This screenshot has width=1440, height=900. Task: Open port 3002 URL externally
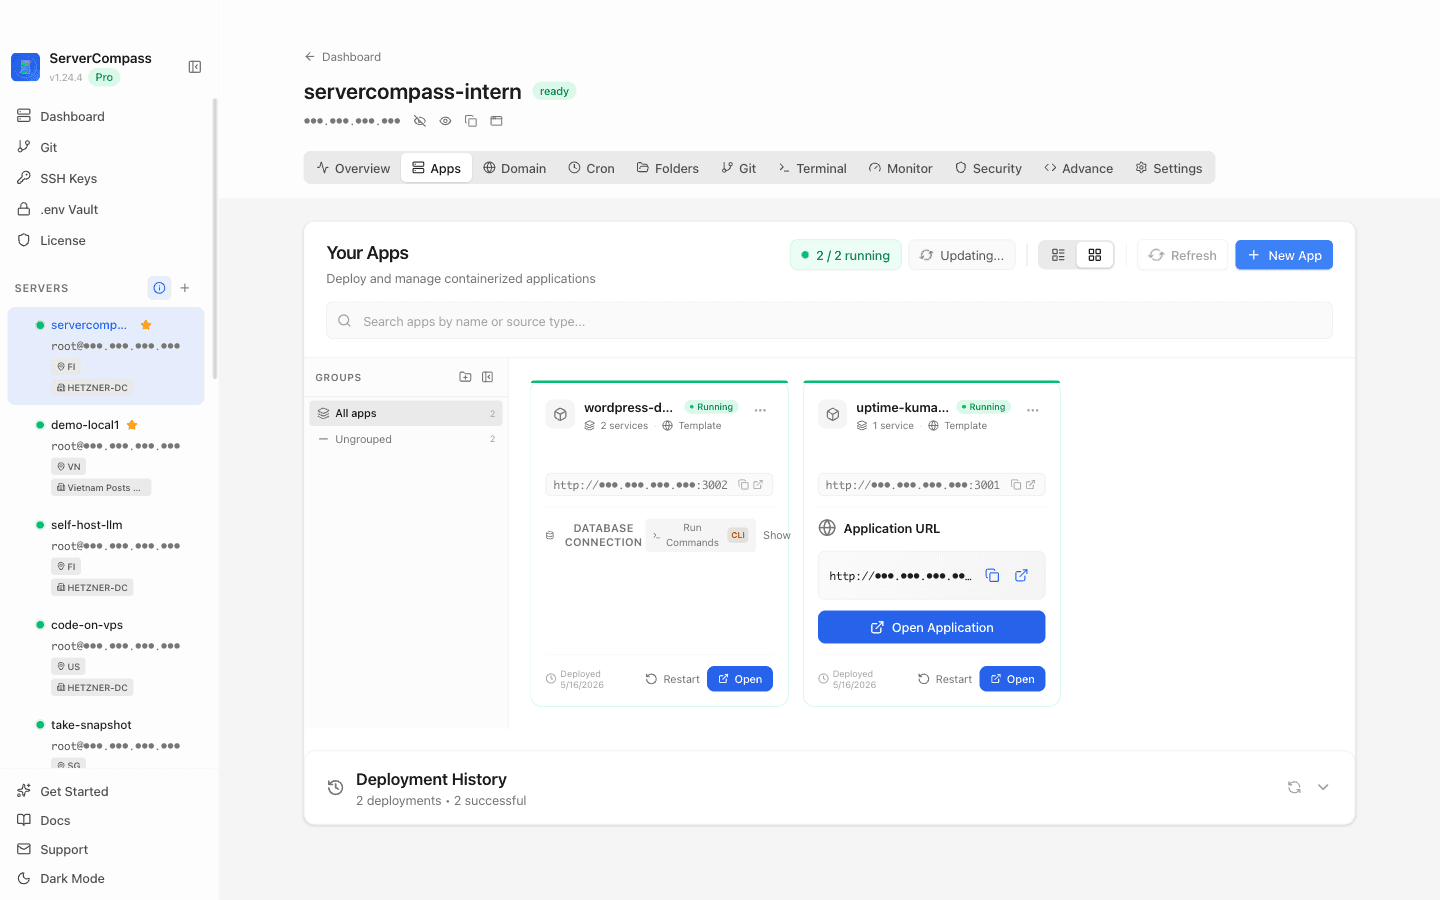pos(758,485)
